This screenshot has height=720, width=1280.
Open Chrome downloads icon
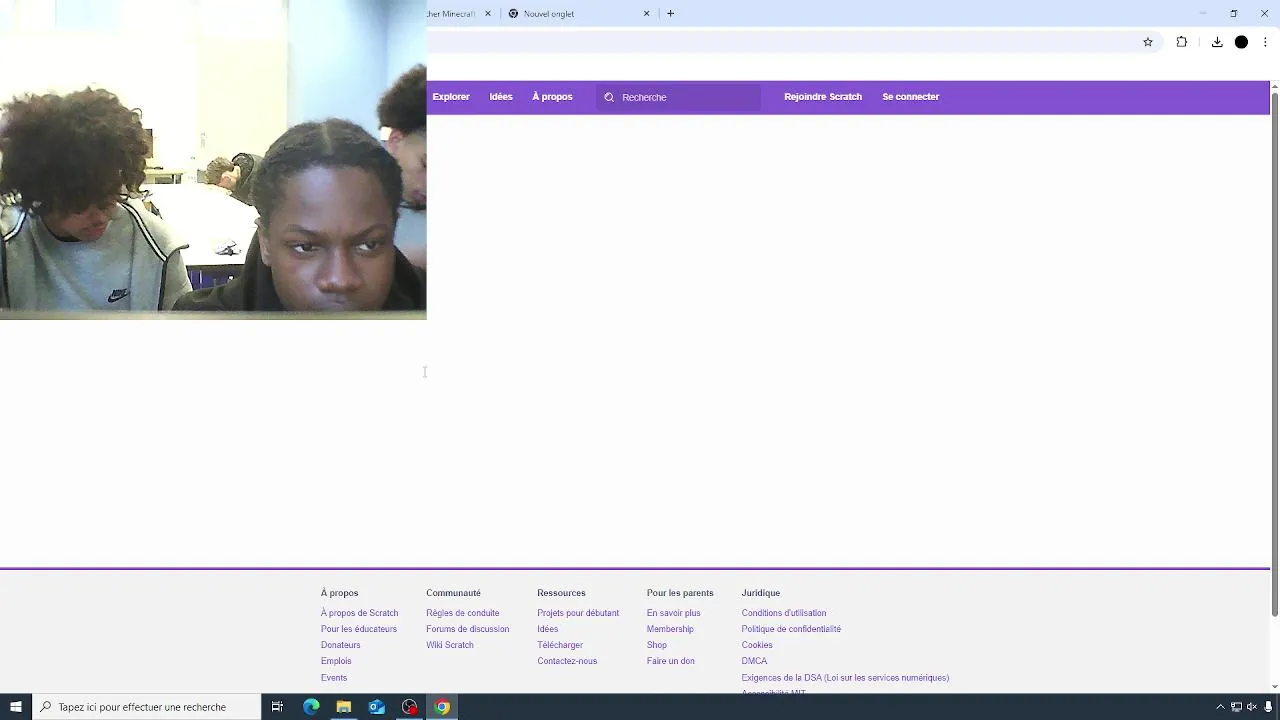tap(1217, 42)
